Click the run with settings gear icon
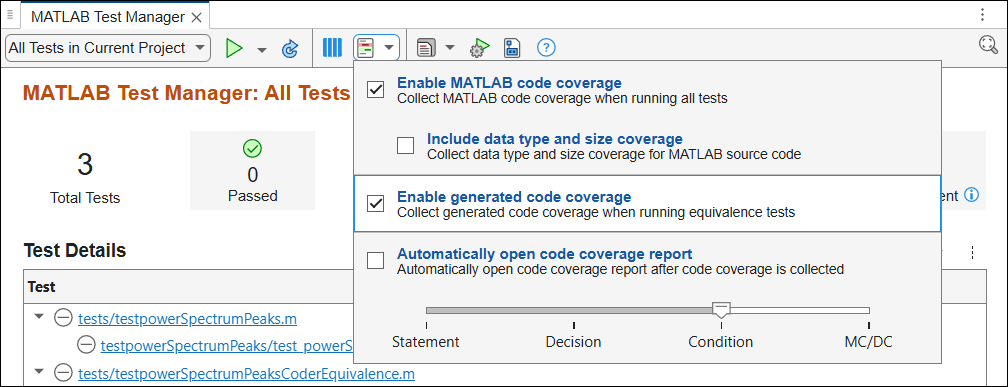 pos(480,48)
